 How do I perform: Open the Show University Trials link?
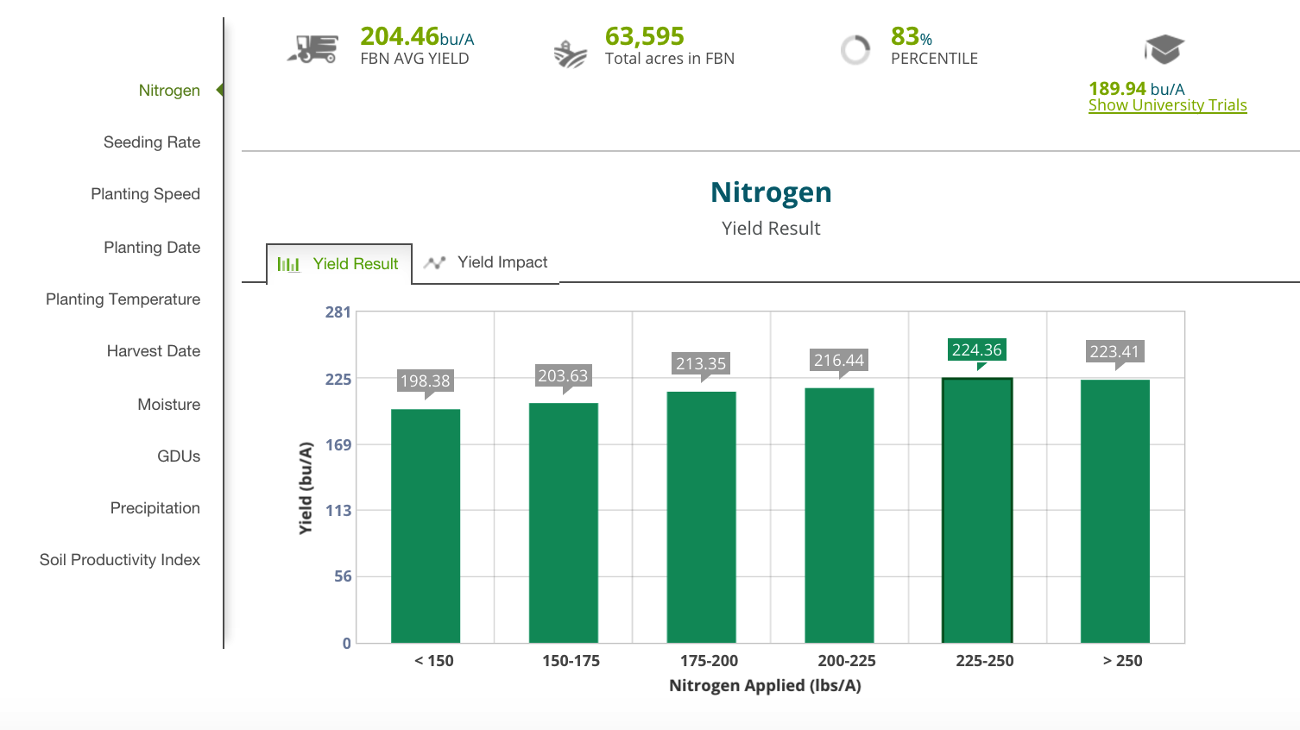click(1167, 105)
